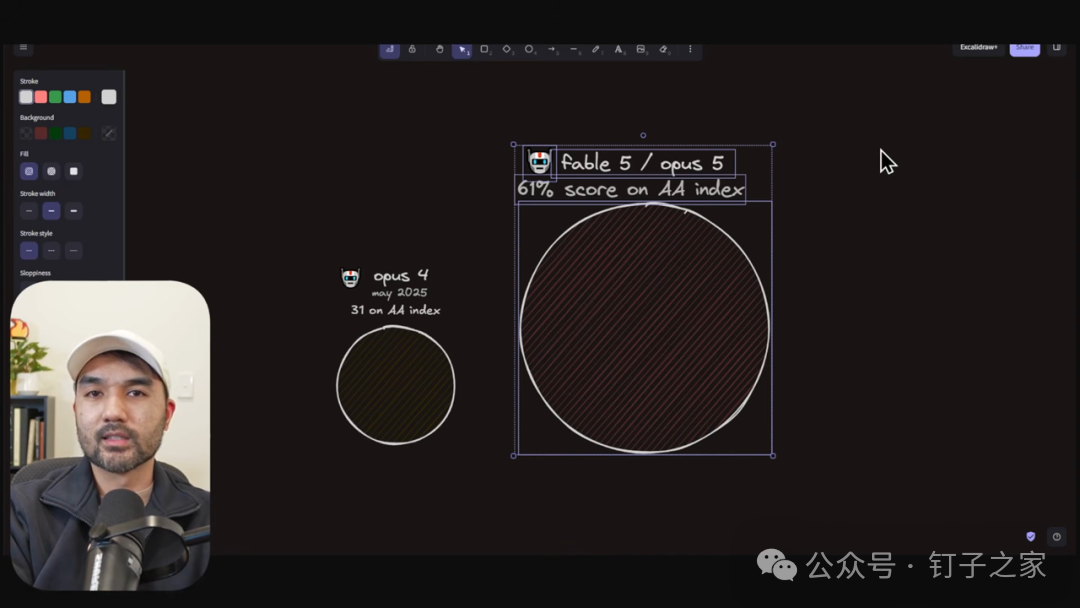1080x608 pixels.
Task: Select the dashed stroke style
Action: tap(51, 251)
